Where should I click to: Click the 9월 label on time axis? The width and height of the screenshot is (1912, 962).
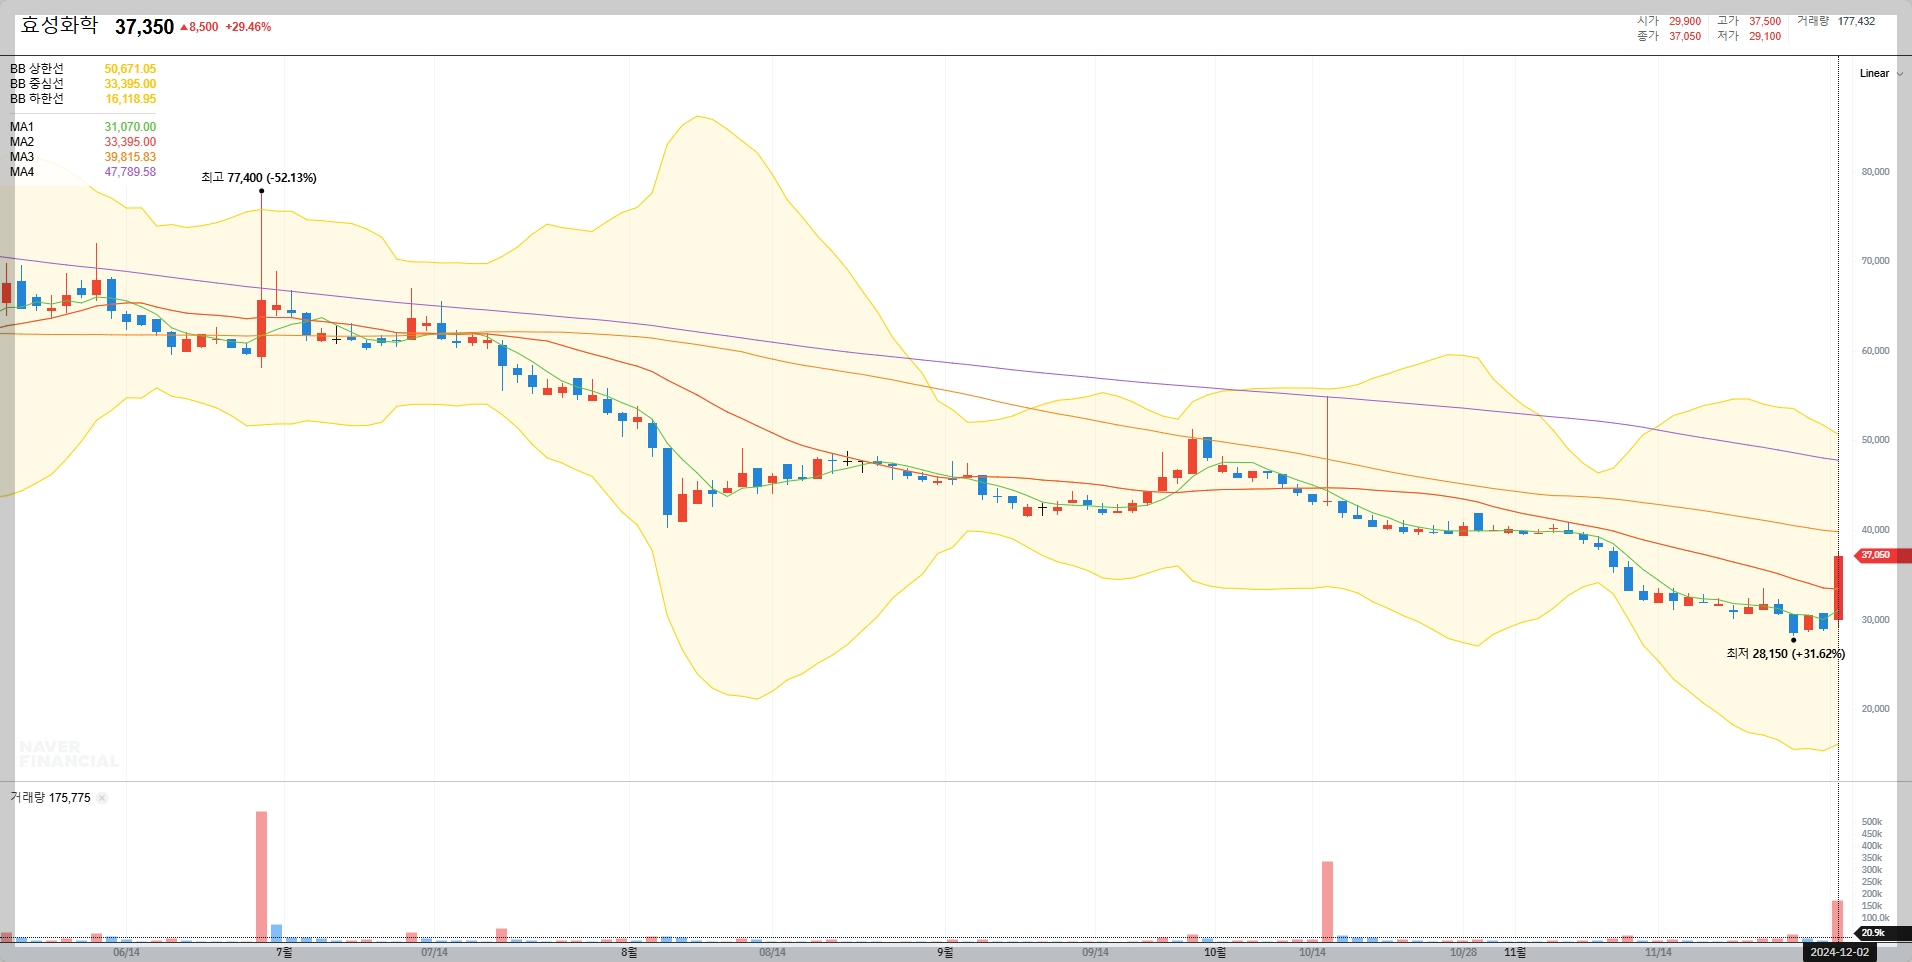[945, 952]
